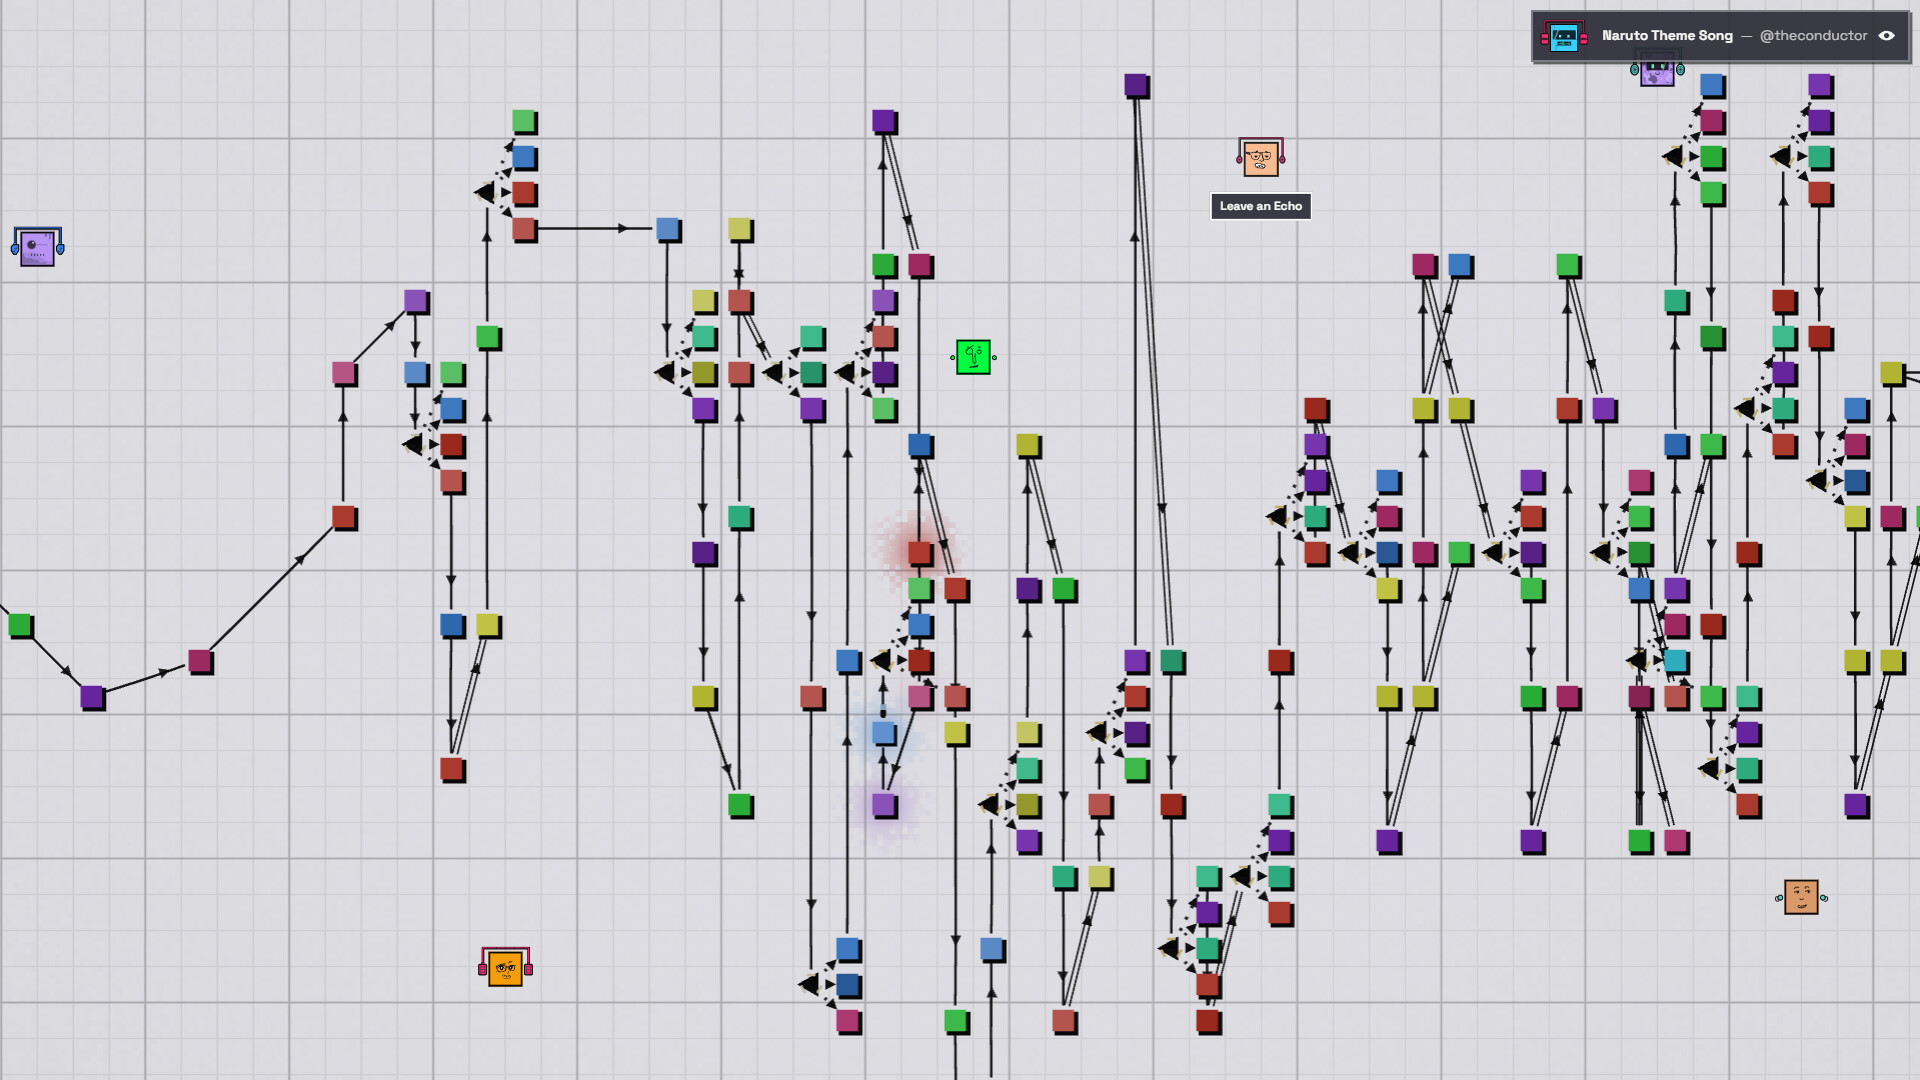Click the glowing blue note node
1920x1080 pixels.
884,733
